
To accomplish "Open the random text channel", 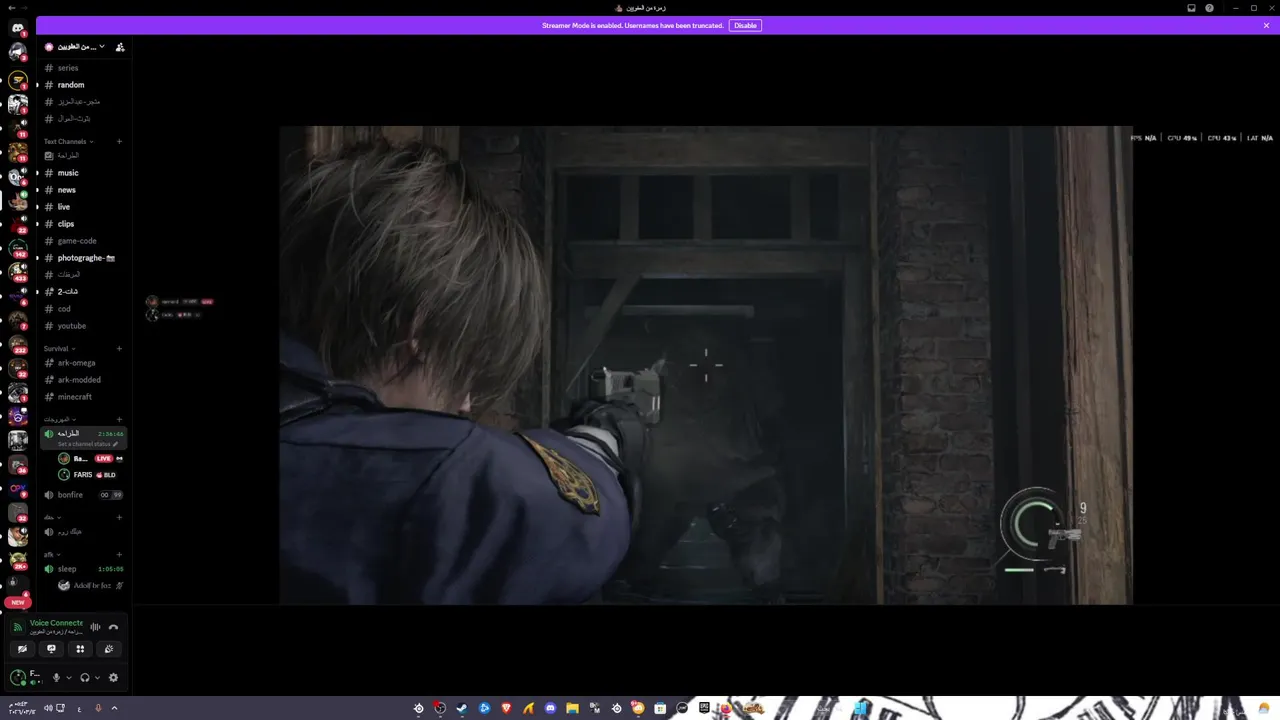I will [x=84, y=85].
